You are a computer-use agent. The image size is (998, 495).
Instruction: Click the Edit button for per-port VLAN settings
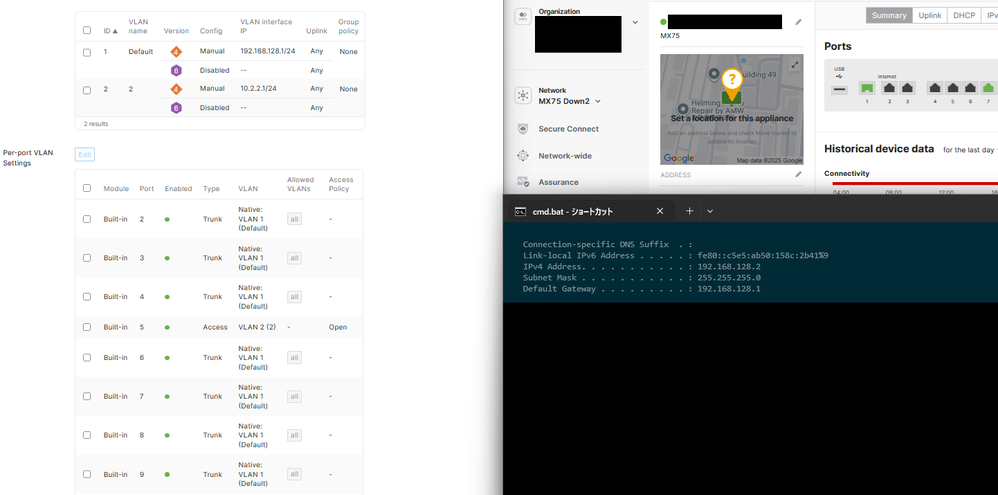[85, 154]
